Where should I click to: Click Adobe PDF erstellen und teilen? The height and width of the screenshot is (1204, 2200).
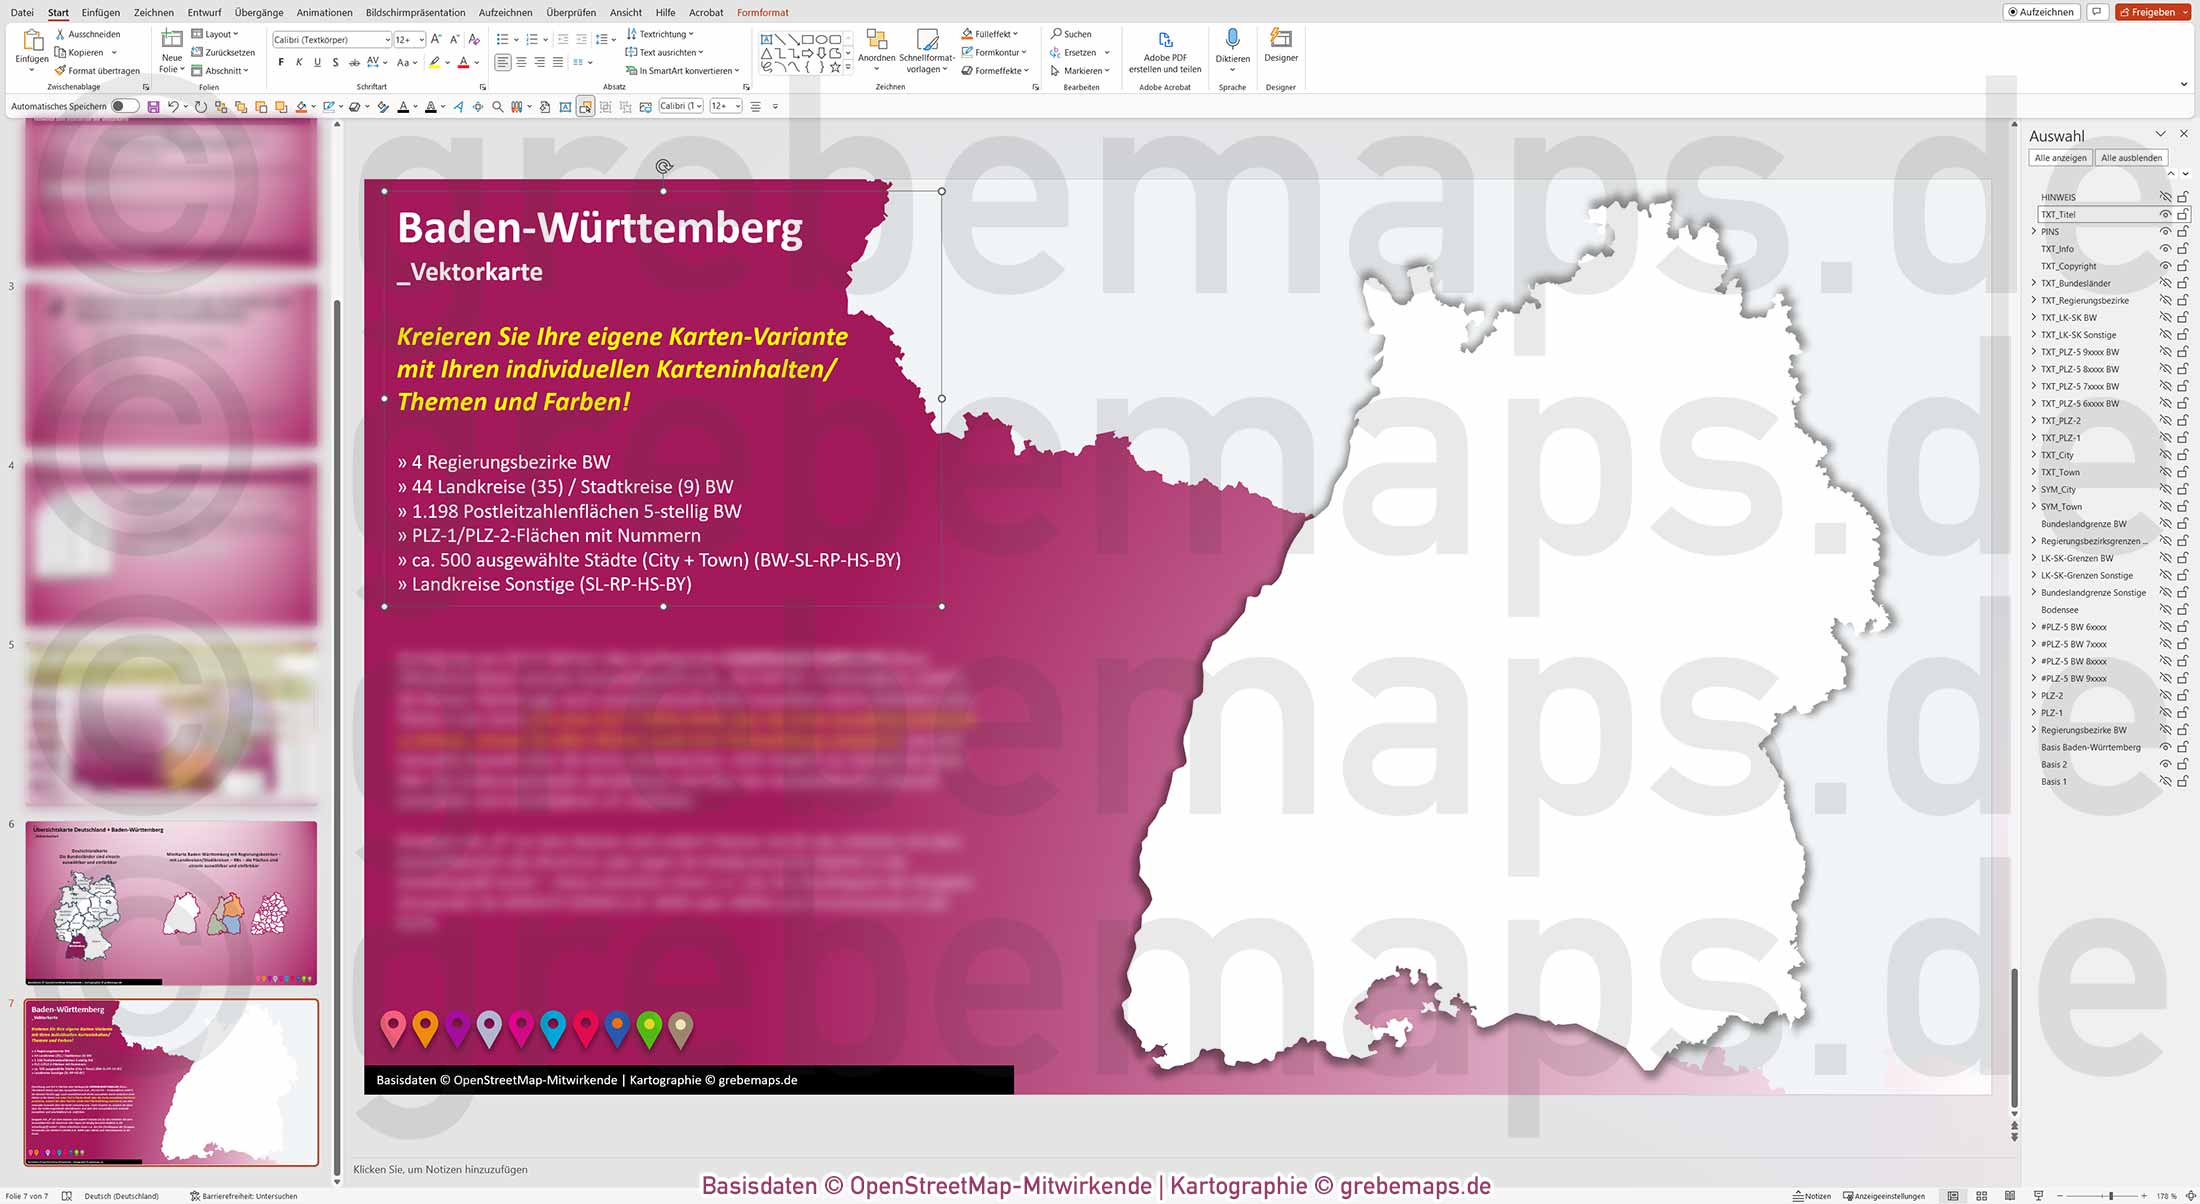tap(1165, 50)
